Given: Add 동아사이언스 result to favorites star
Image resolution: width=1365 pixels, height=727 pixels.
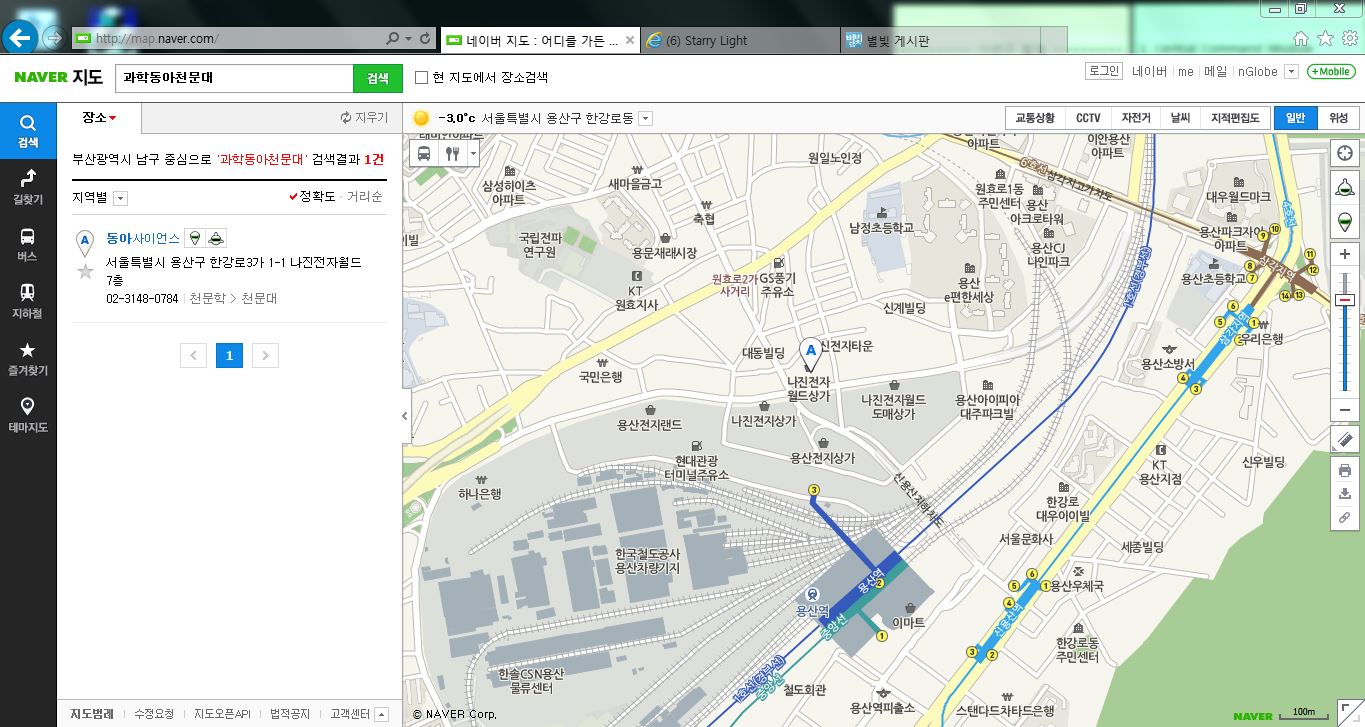Looking at the screenshot, I should tap(85, 271).
